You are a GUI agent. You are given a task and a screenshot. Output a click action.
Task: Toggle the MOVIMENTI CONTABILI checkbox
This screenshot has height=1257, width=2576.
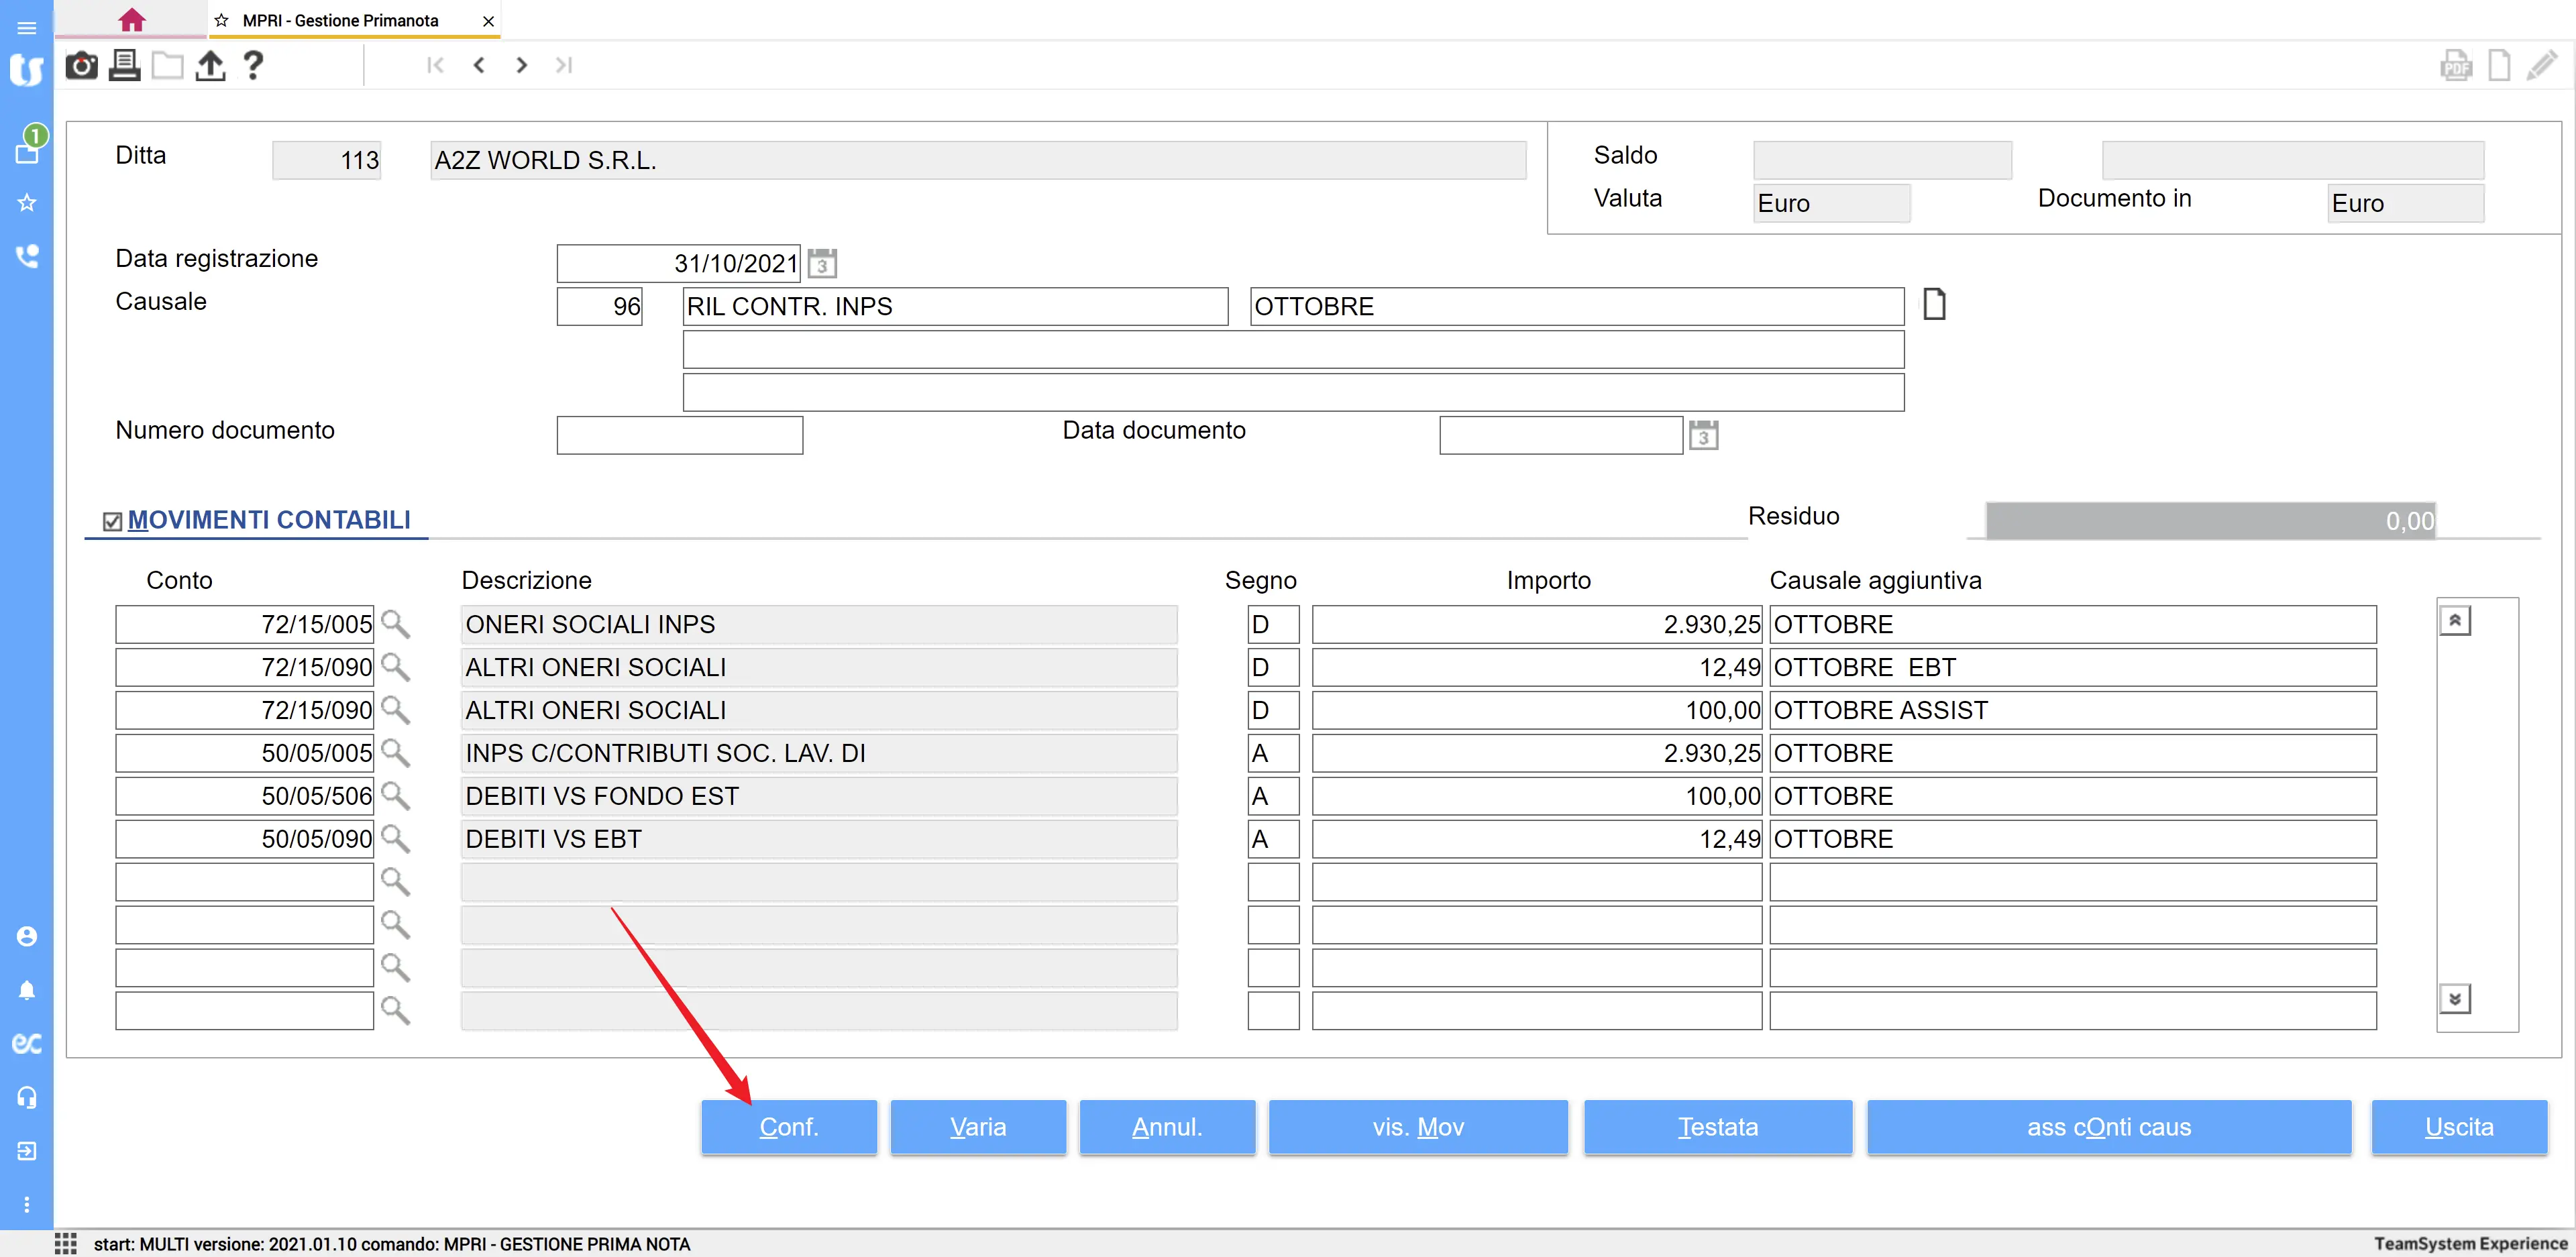click(x=112, y=521)
